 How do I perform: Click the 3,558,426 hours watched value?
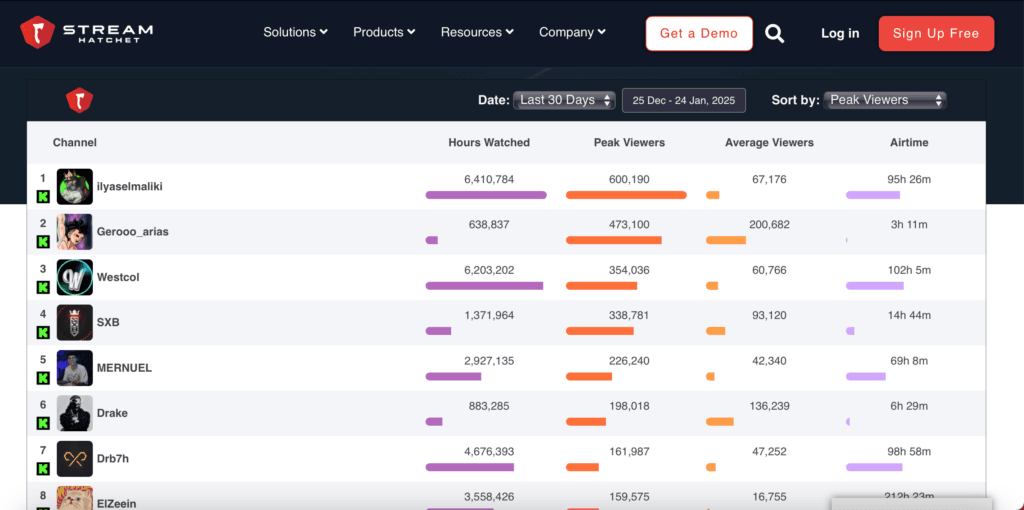click(x=489, y=496)
